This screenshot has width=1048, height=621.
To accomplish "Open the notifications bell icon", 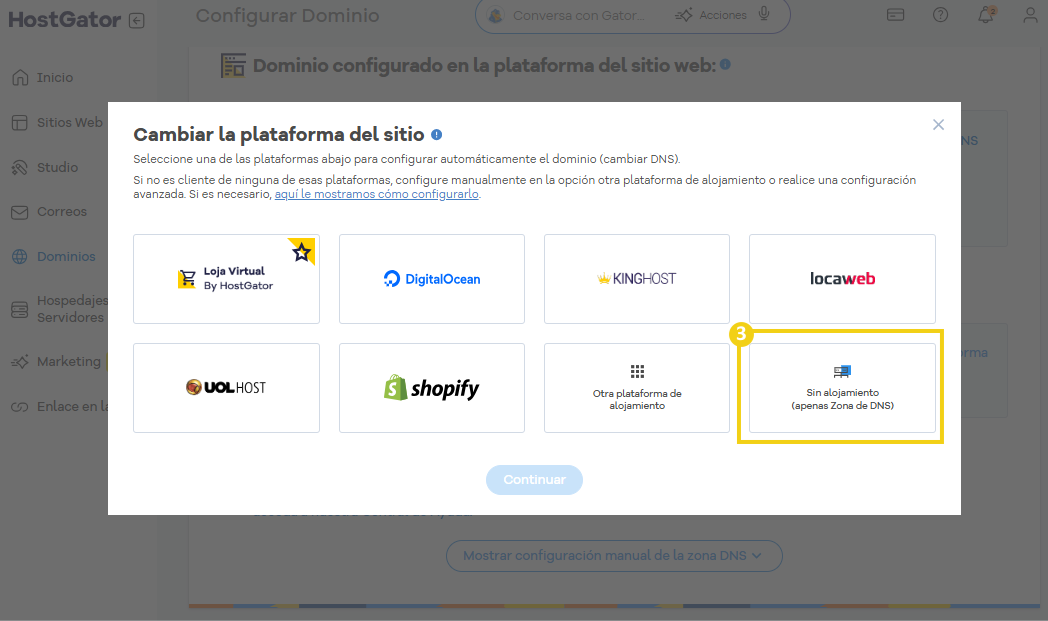I will click(x=986, y=15).
